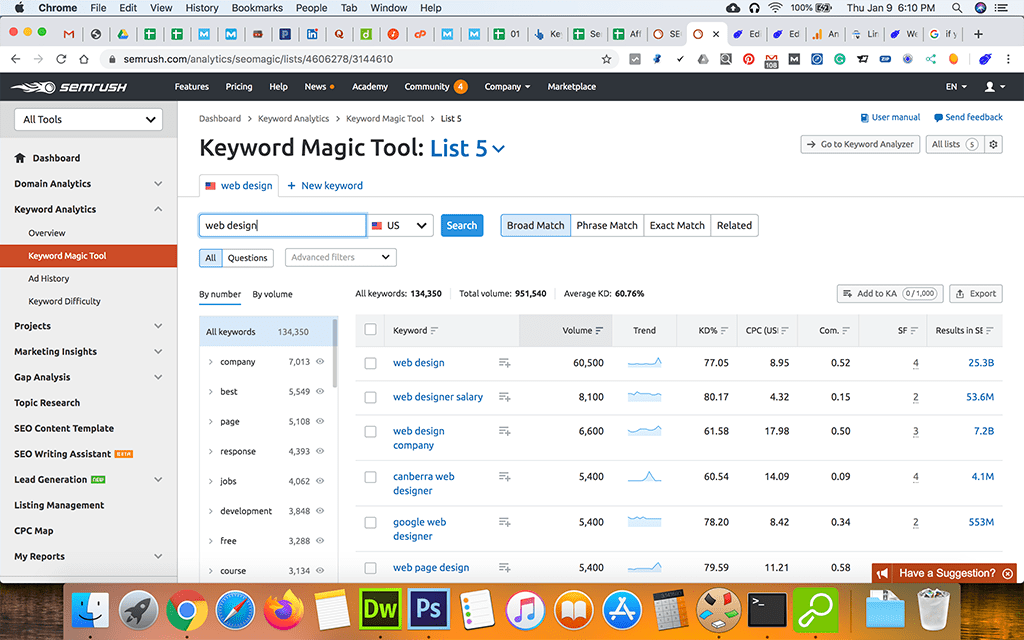Check the web design company checkbox
Image resolution: width=1024 pixels, height=640 pixels.
click(x=370, y=431)
